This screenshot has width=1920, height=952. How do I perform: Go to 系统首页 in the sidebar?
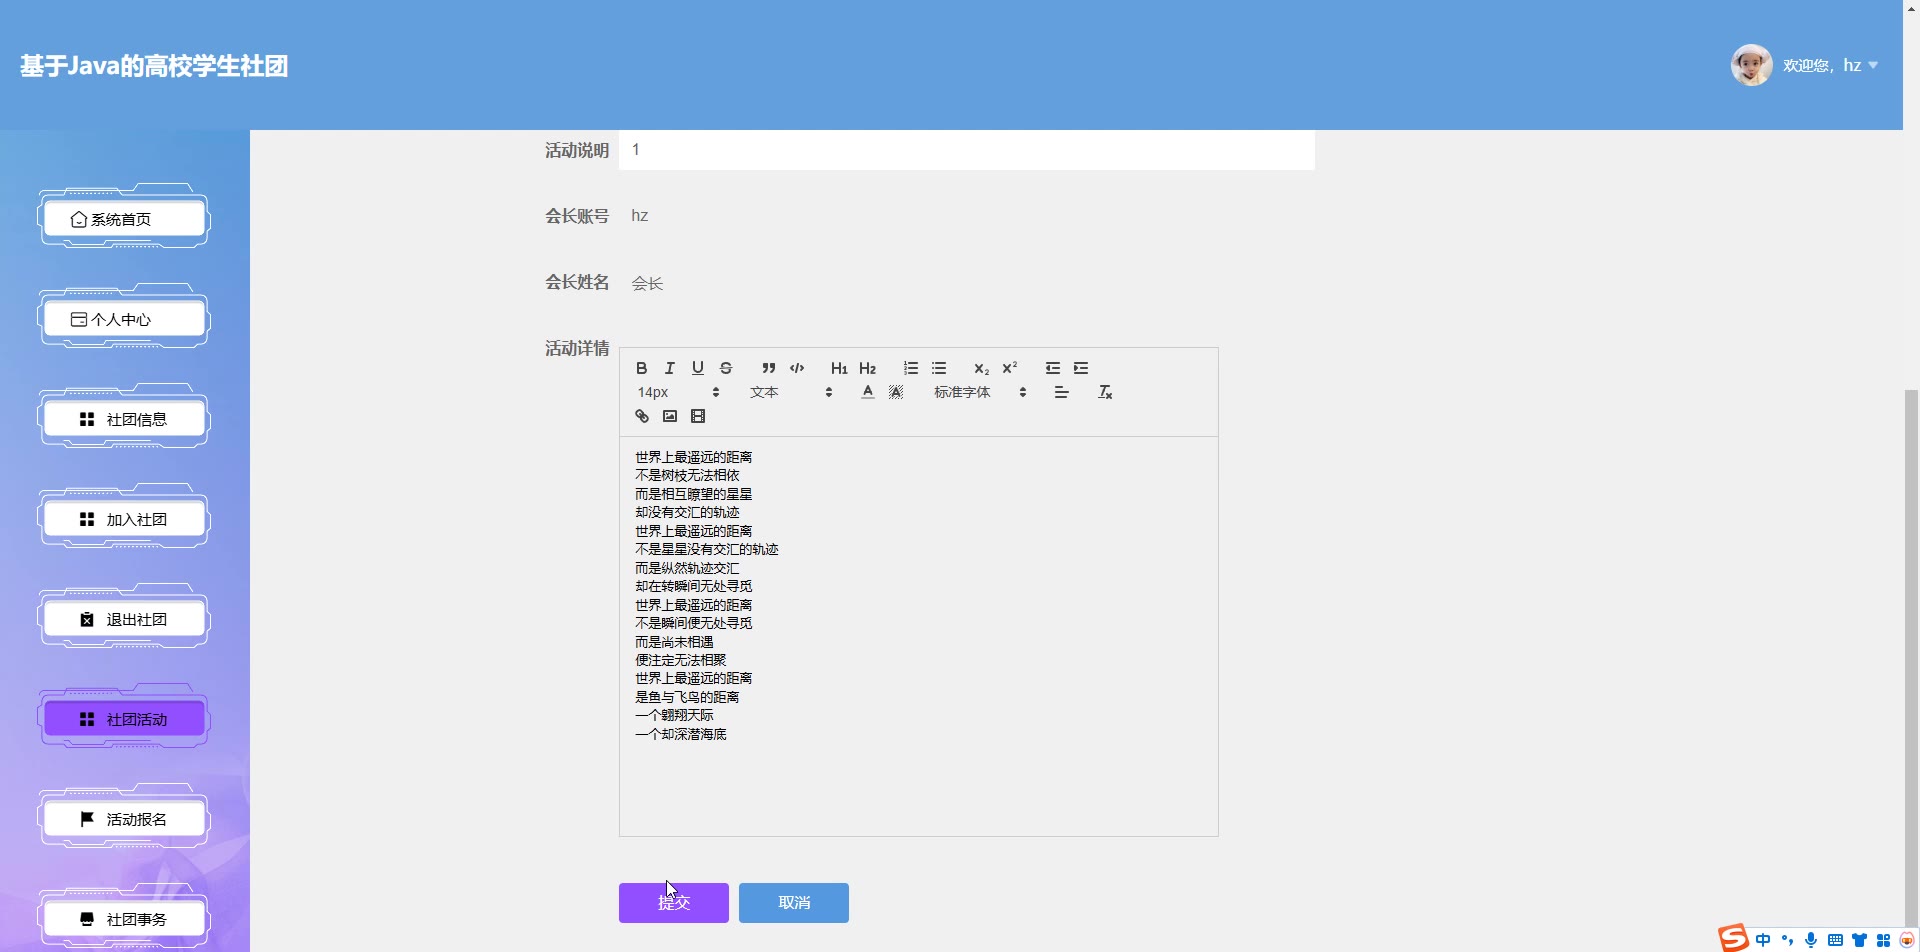(x=124, y=219)
